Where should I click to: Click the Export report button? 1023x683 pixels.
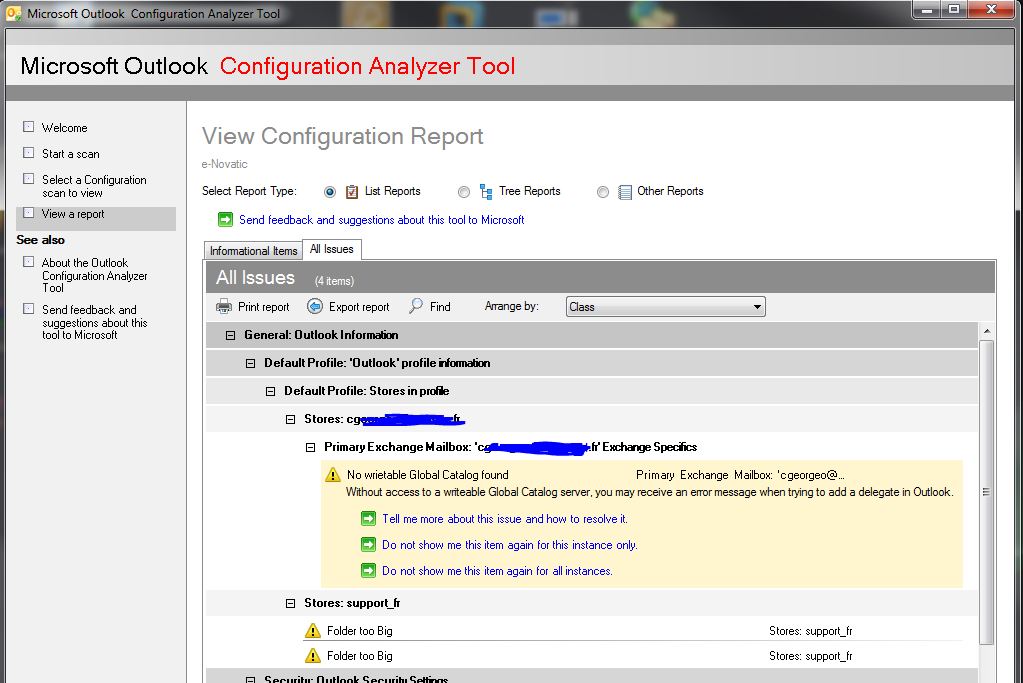pos(348,307)
